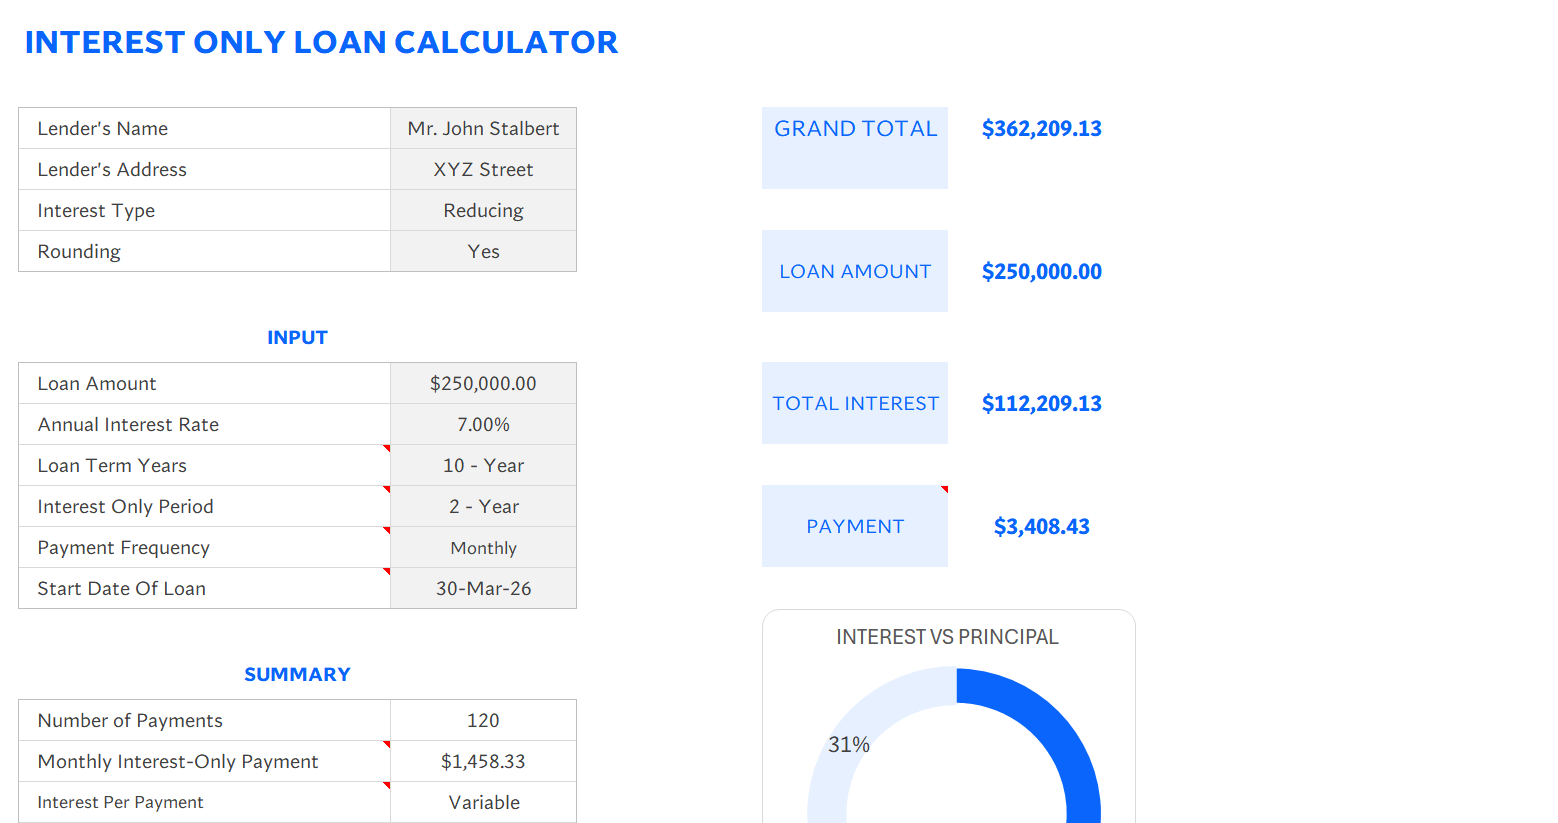
Task: Click the Loan Amount label in the input table
Action: 204,383
